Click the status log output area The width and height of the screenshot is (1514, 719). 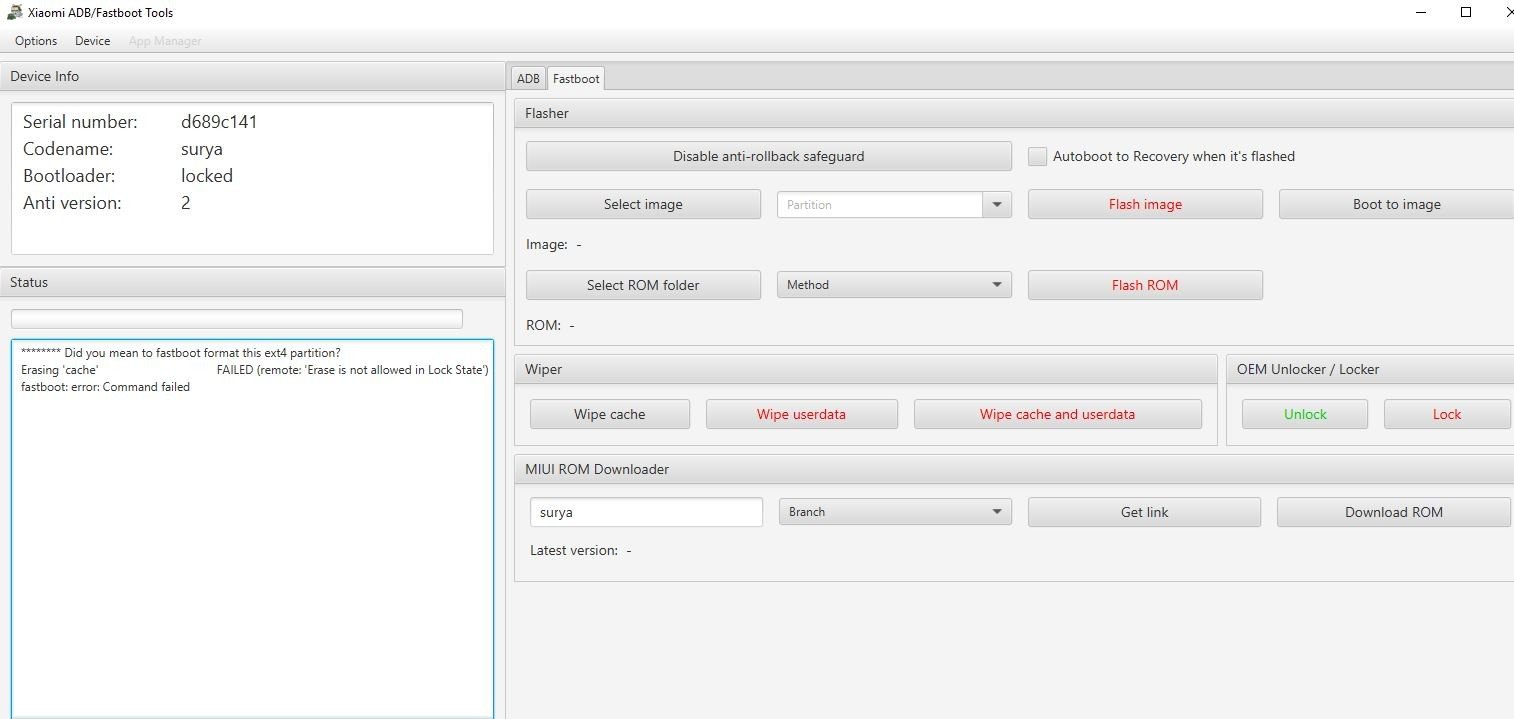click(x=252, y=529)
